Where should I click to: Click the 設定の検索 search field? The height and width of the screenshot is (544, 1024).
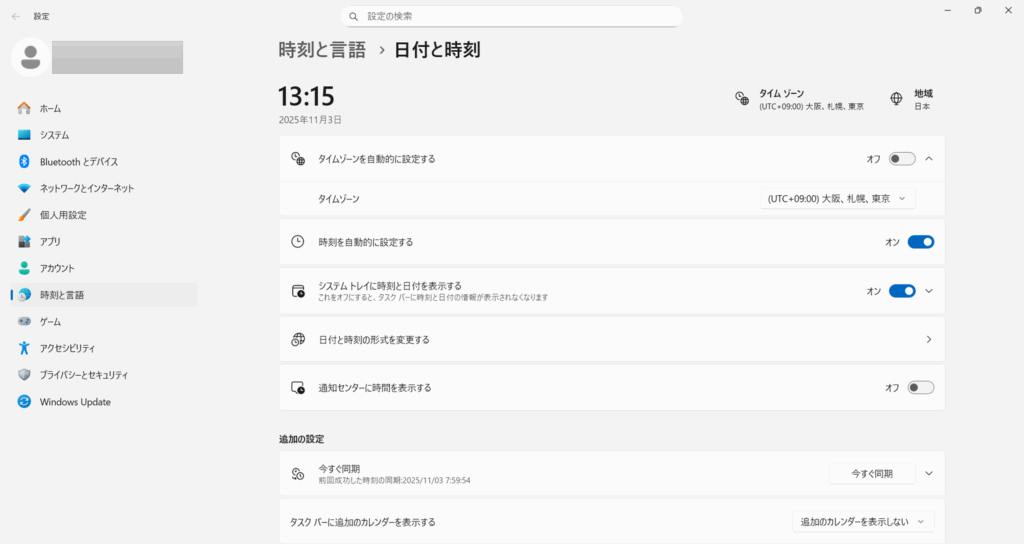(x=511, y=16)
